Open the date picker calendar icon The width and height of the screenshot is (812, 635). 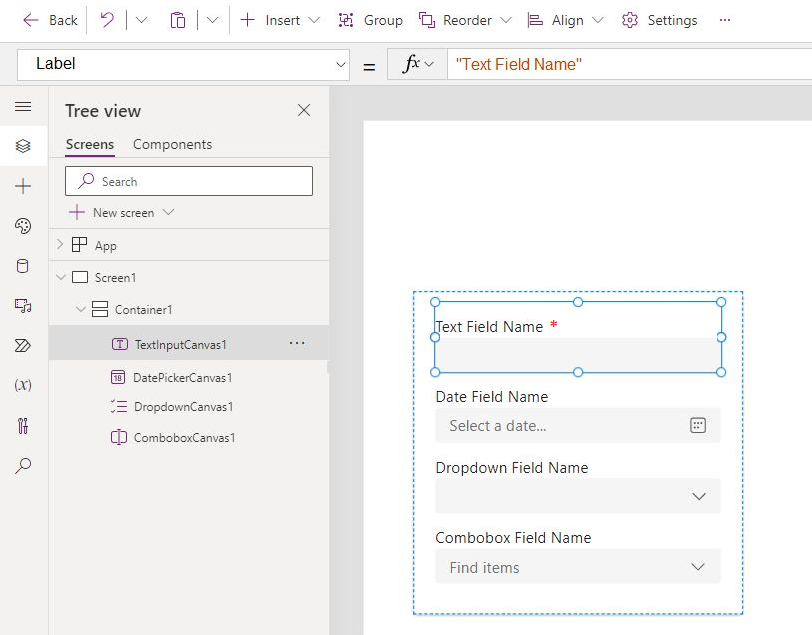698,425
